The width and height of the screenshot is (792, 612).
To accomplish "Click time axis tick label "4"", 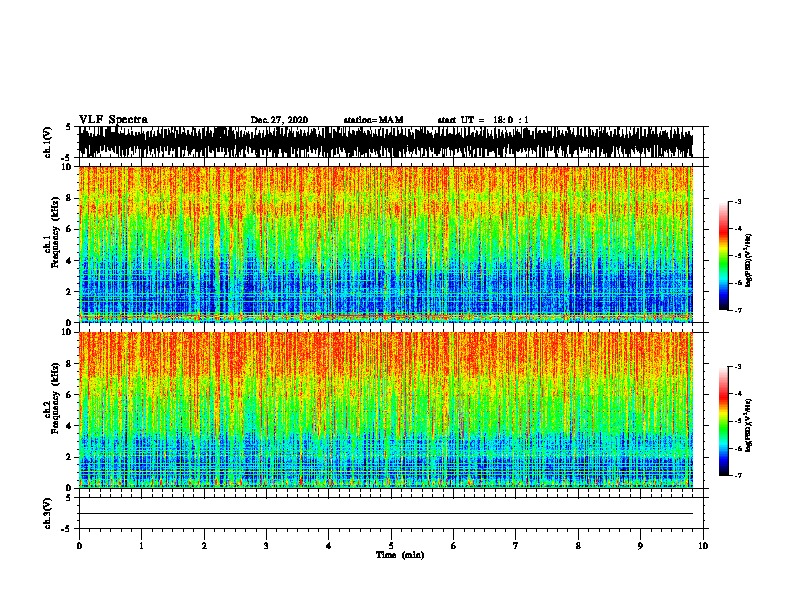I will pos(329,546).
